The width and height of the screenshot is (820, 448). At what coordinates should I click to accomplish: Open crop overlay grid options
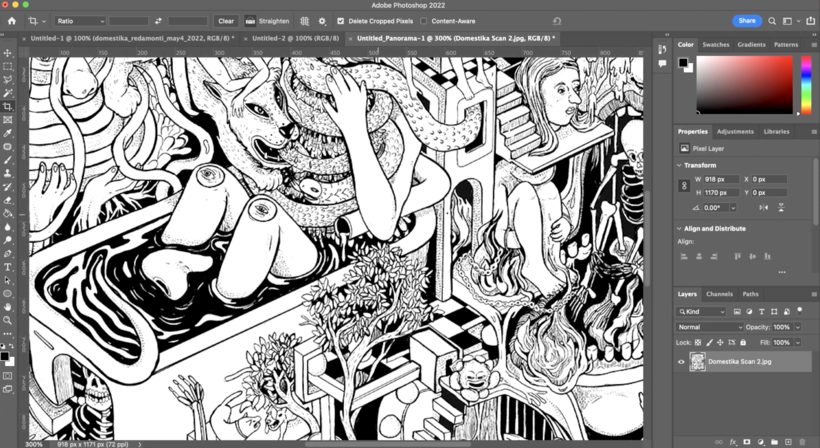305,21
